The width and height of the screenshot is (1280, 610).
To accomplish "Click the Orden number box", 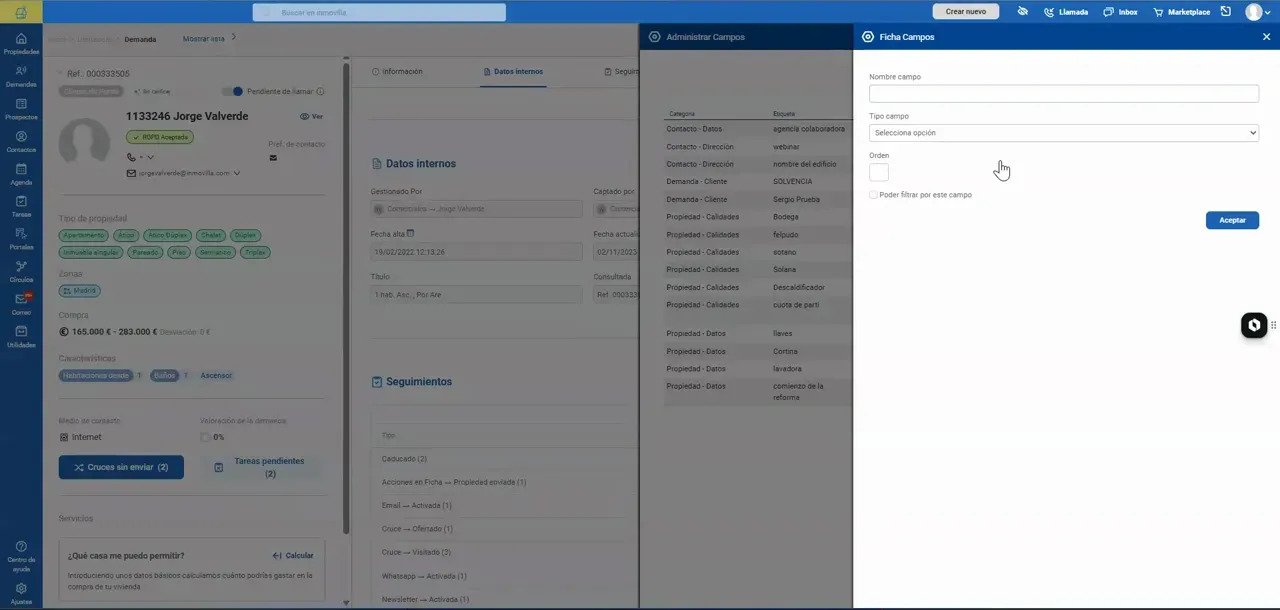I will (x=879, y=172).
